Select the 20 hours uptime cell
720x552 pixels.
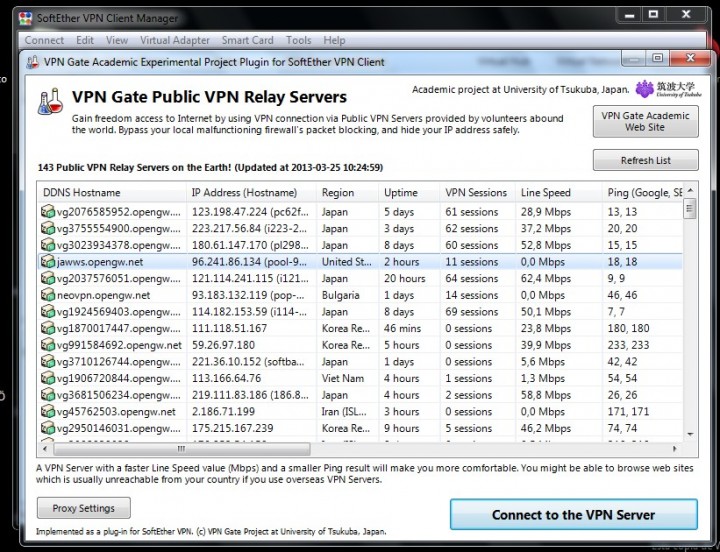coord(405,278)
